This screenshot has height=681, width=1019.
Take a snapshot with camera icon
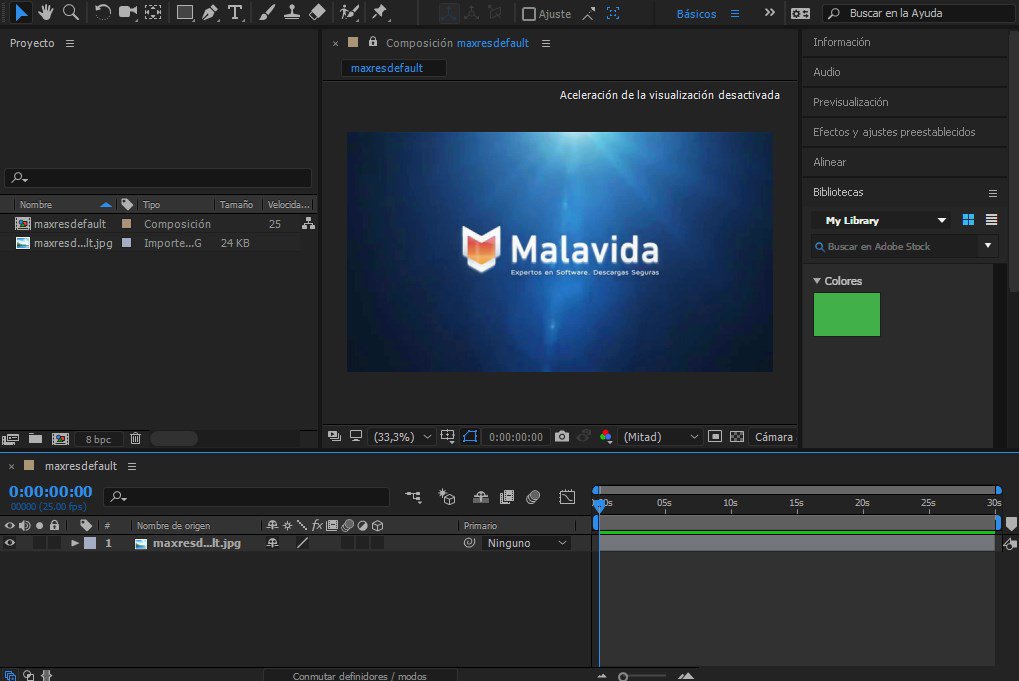pos(562,437)
